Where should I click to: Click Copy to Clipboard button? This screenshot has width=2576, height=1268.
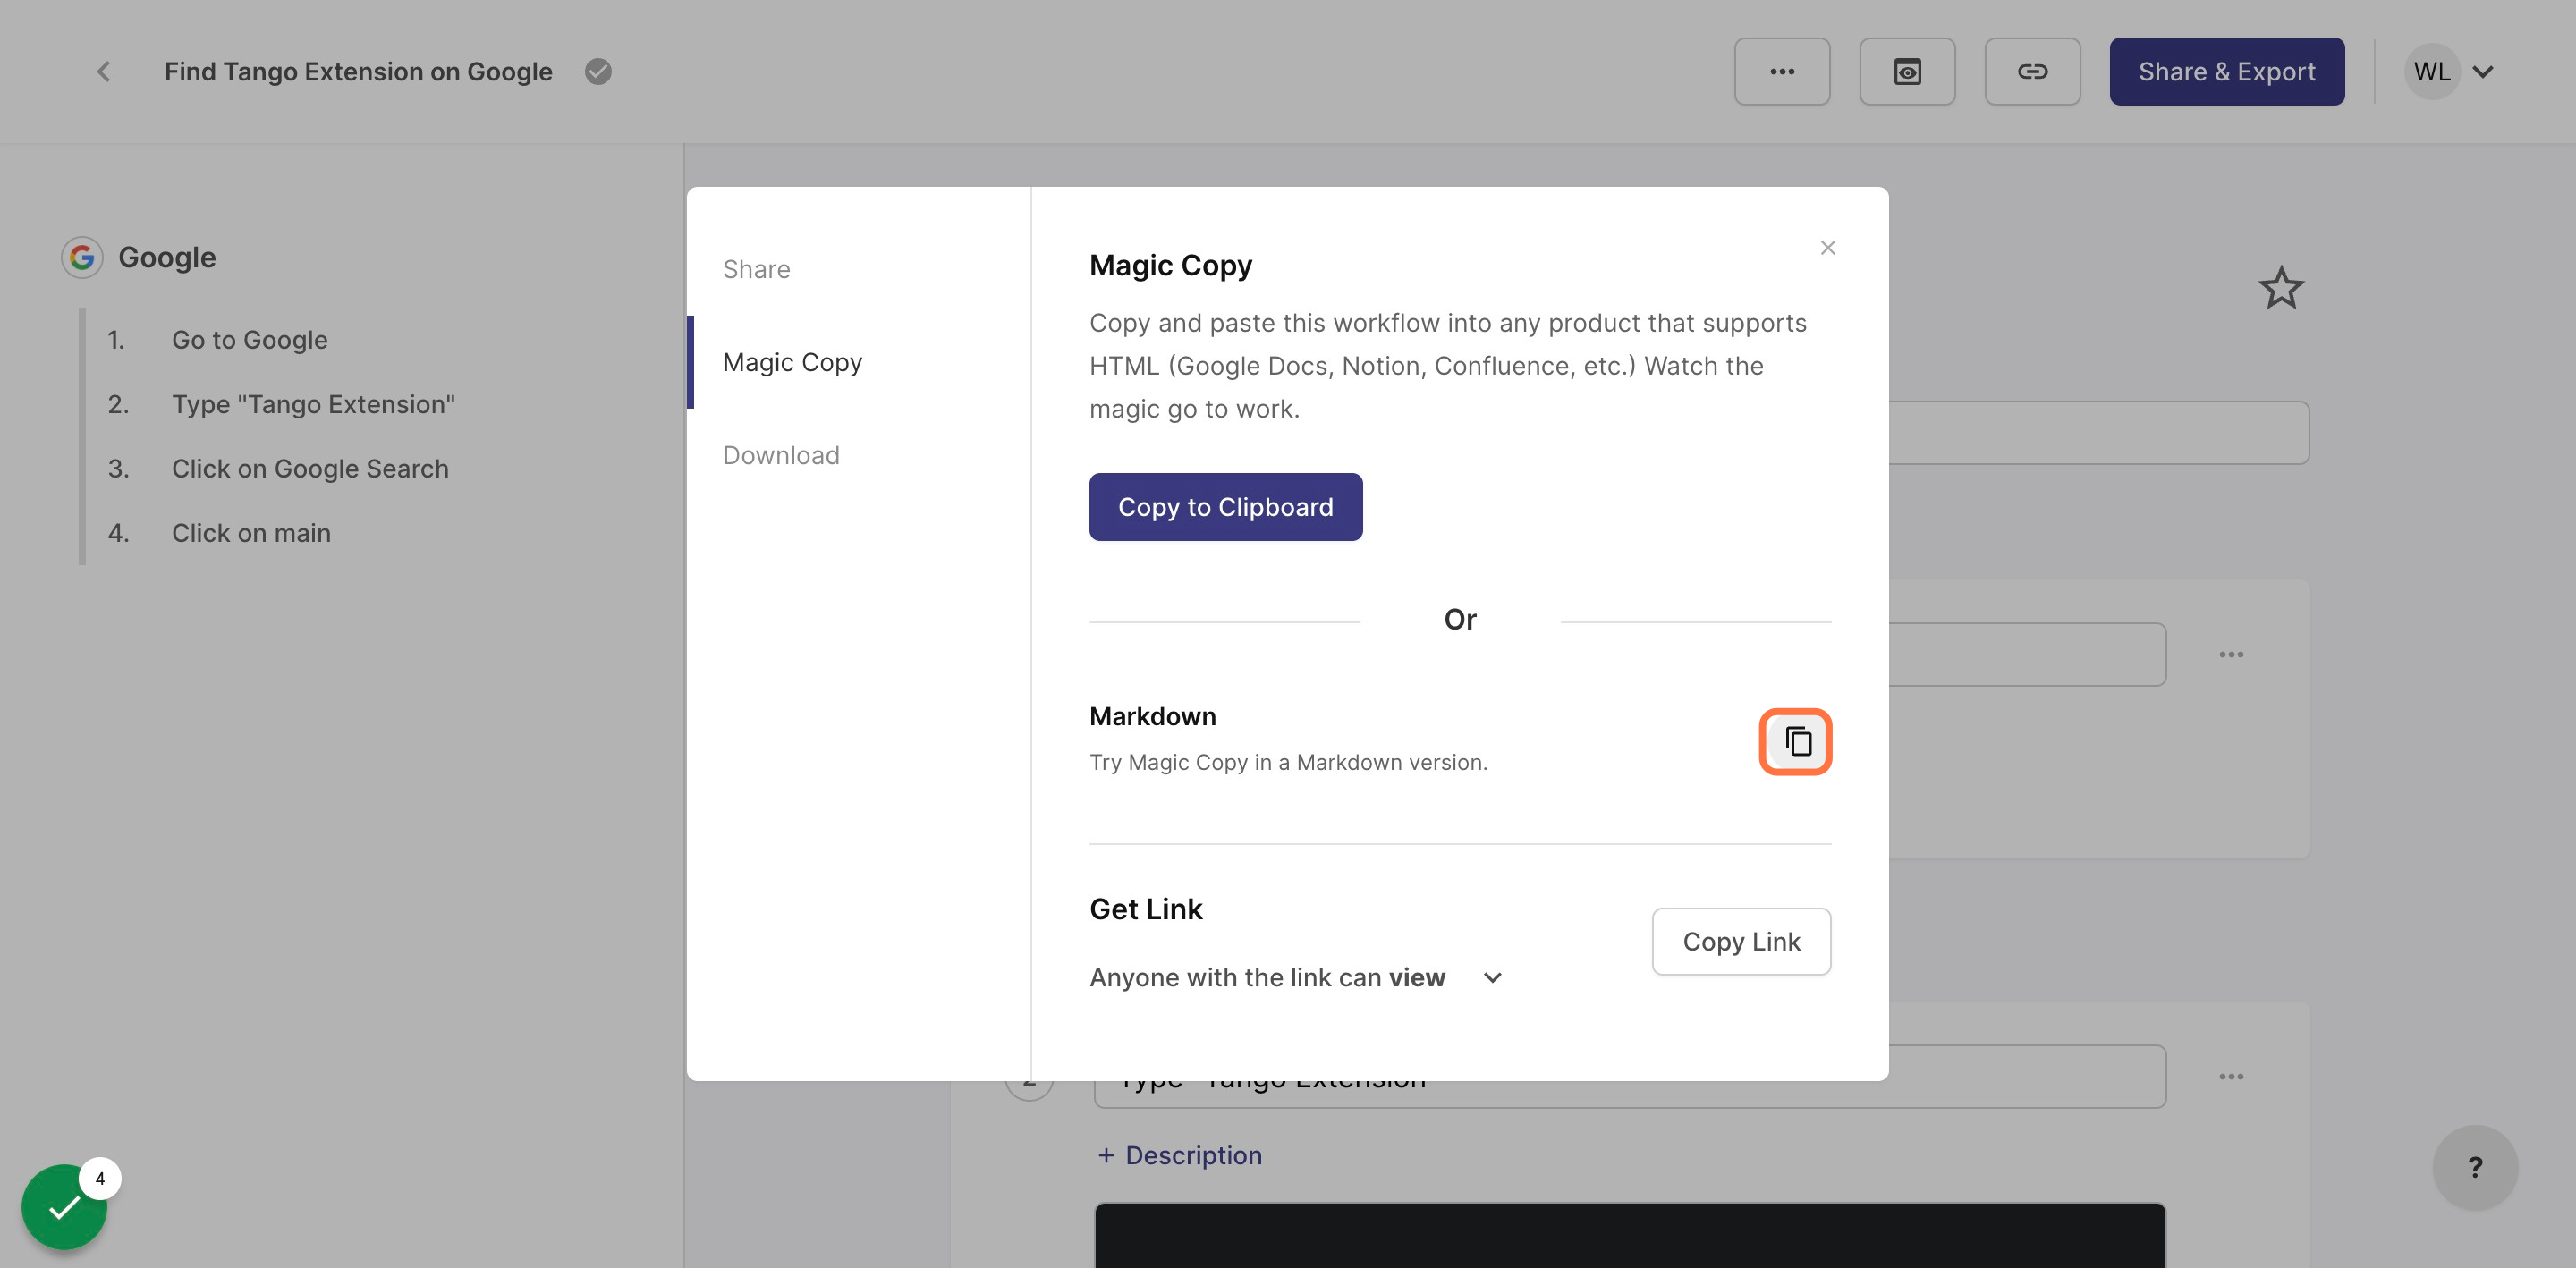click(x=1225, y=507)
